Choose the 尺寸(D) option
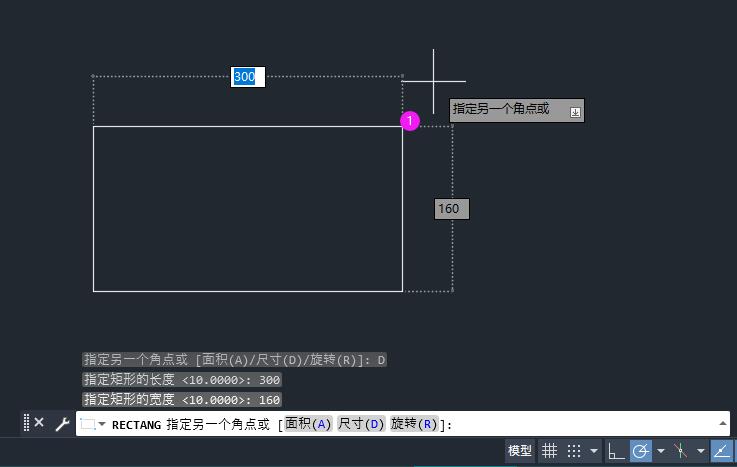The height and width of the screenshot is (467, 737). click(361, 424)
